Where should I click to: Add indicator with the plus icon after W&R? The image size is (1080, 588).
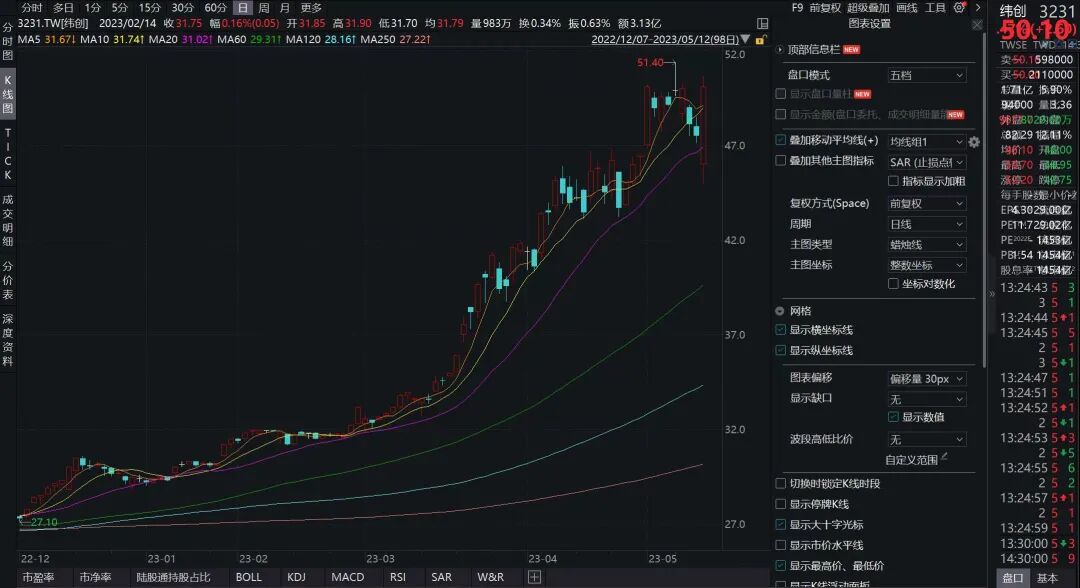click(534, 577)
